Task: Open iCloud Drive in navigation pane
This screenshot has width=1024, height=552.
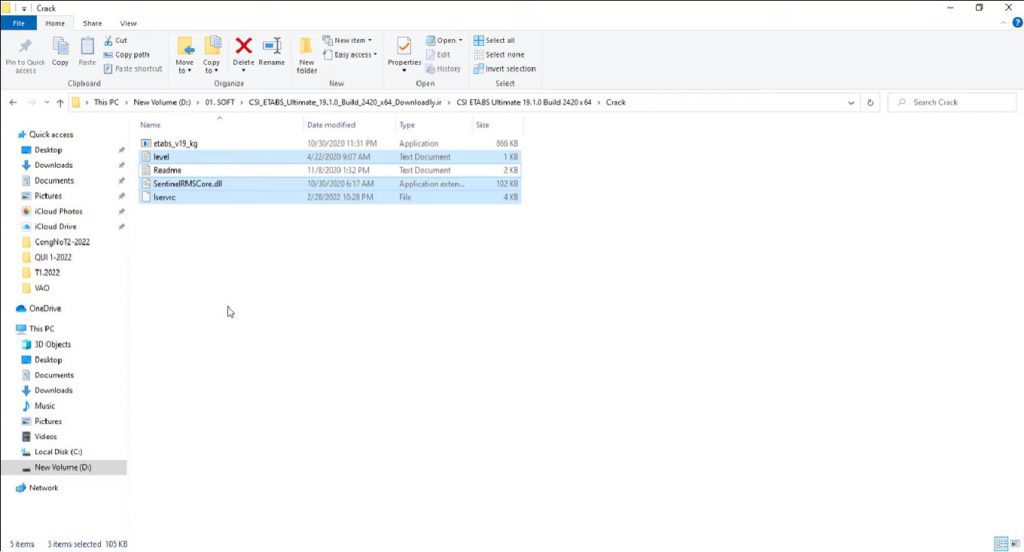Action: 55,227
